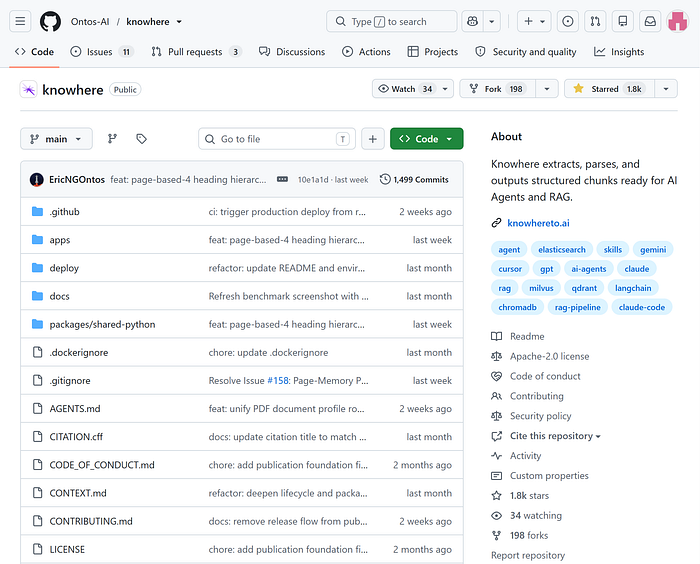Click the Watch button
700x564 pixels.
(405, 88)
